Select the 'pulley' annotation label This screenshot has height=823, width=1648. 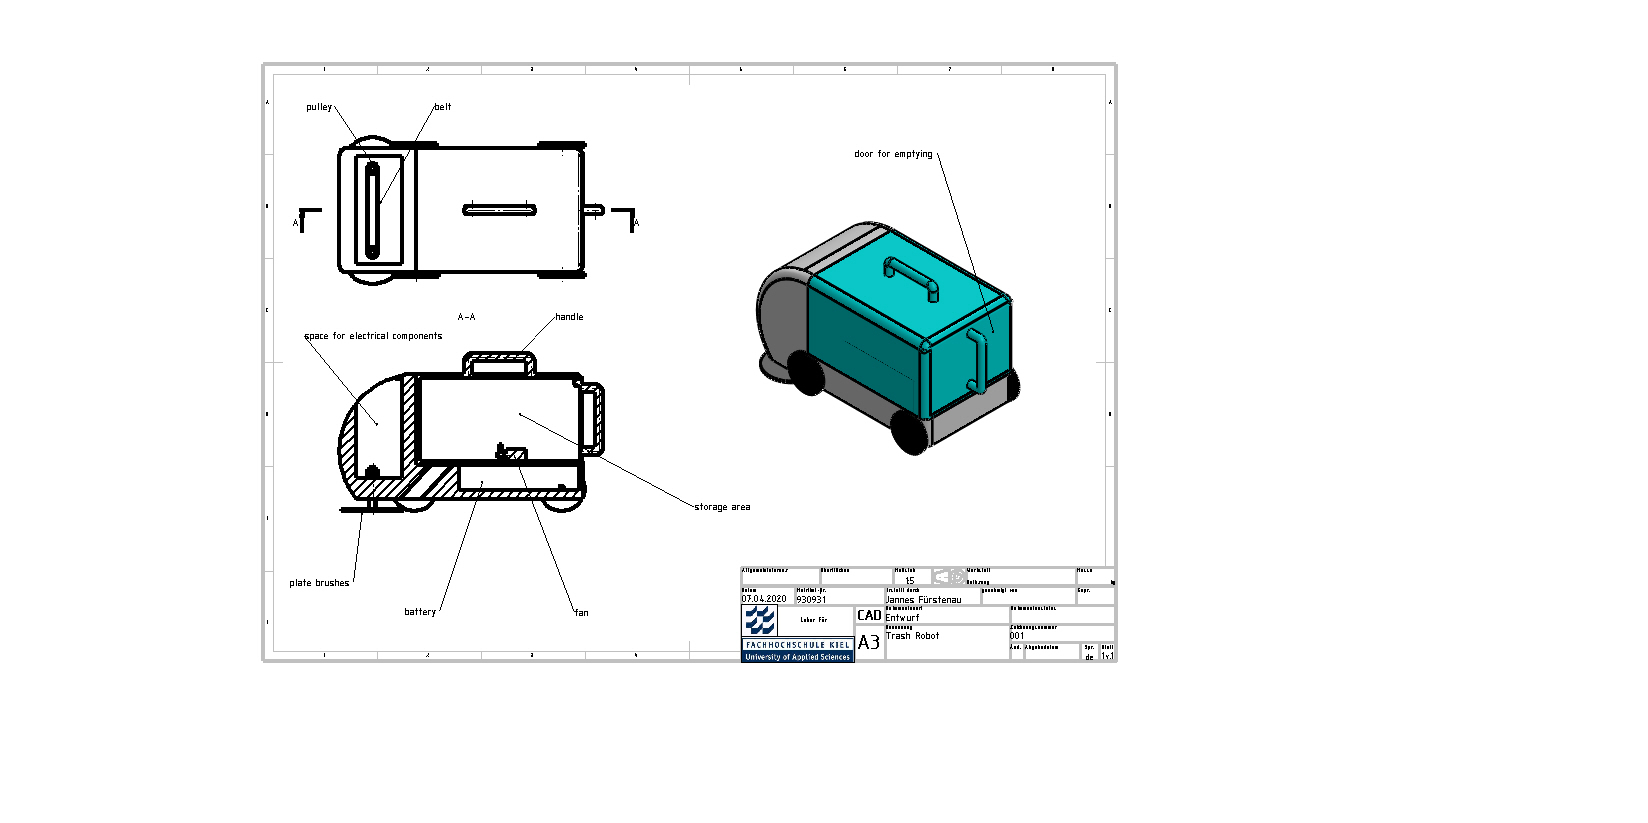click(x=319, y=107)
